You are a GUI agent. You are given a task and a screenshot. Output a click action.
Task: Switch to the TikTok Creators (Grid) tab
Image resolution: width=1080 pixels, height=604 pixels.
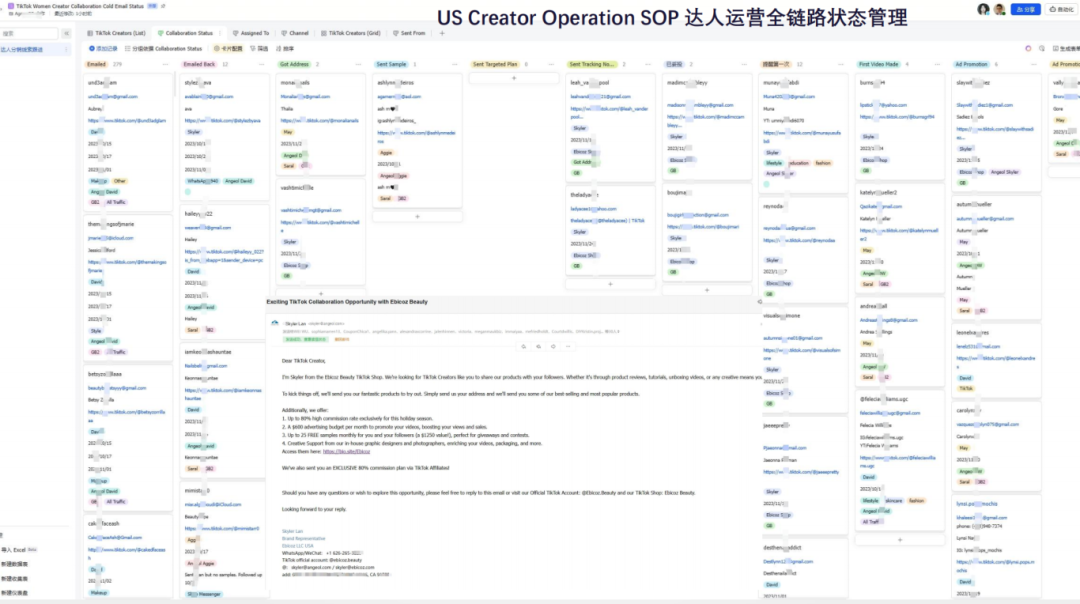pos(351,33)
